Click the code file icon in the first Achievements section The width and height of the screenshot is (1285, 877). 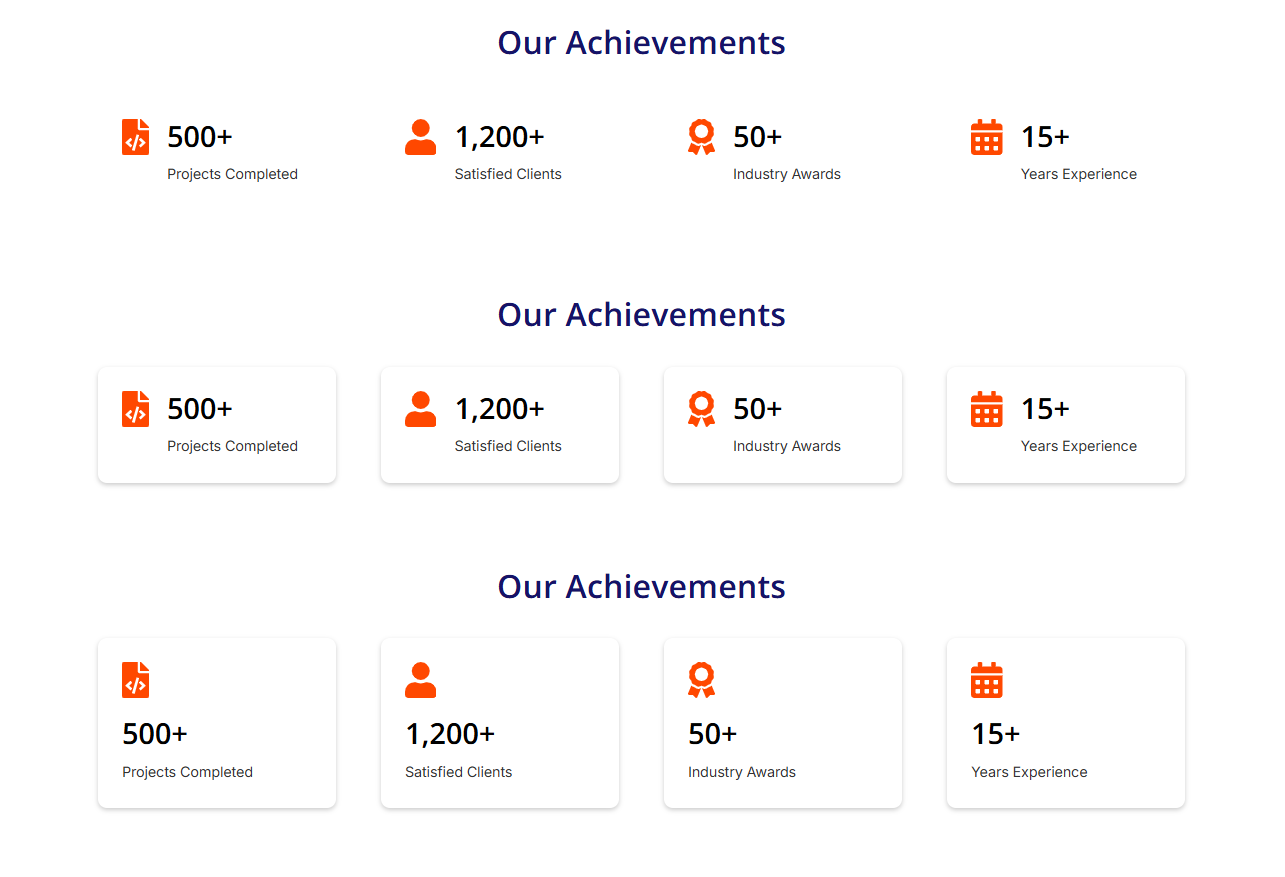(136, 137)
